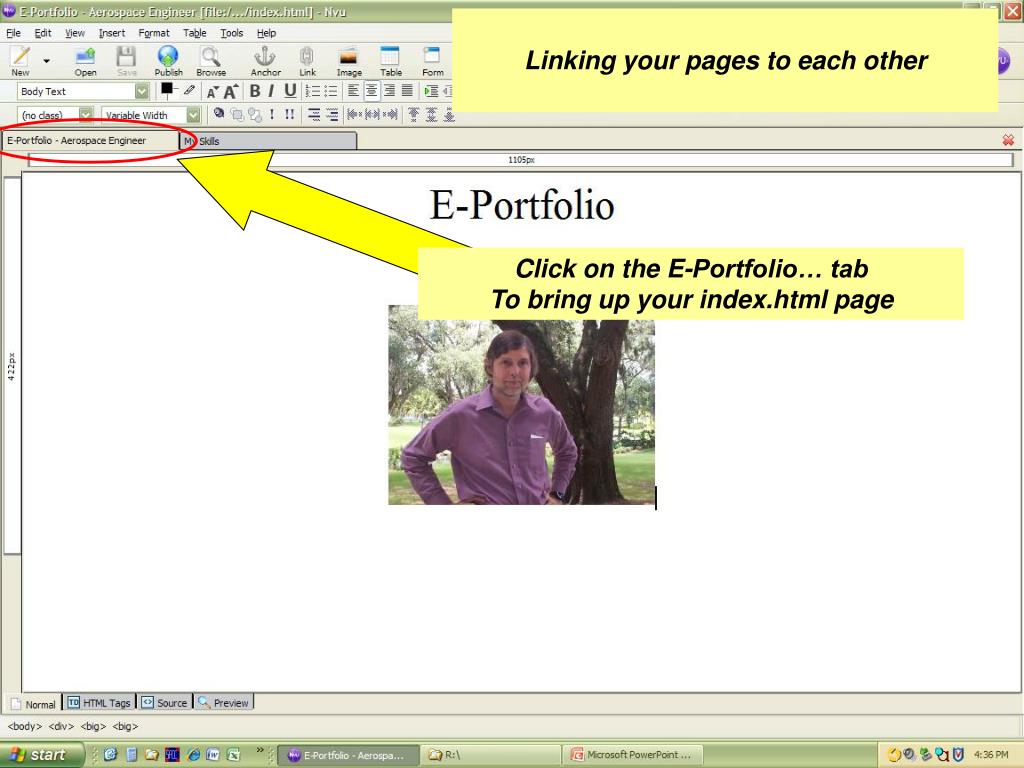Click the indent text icon

(431, 91)
